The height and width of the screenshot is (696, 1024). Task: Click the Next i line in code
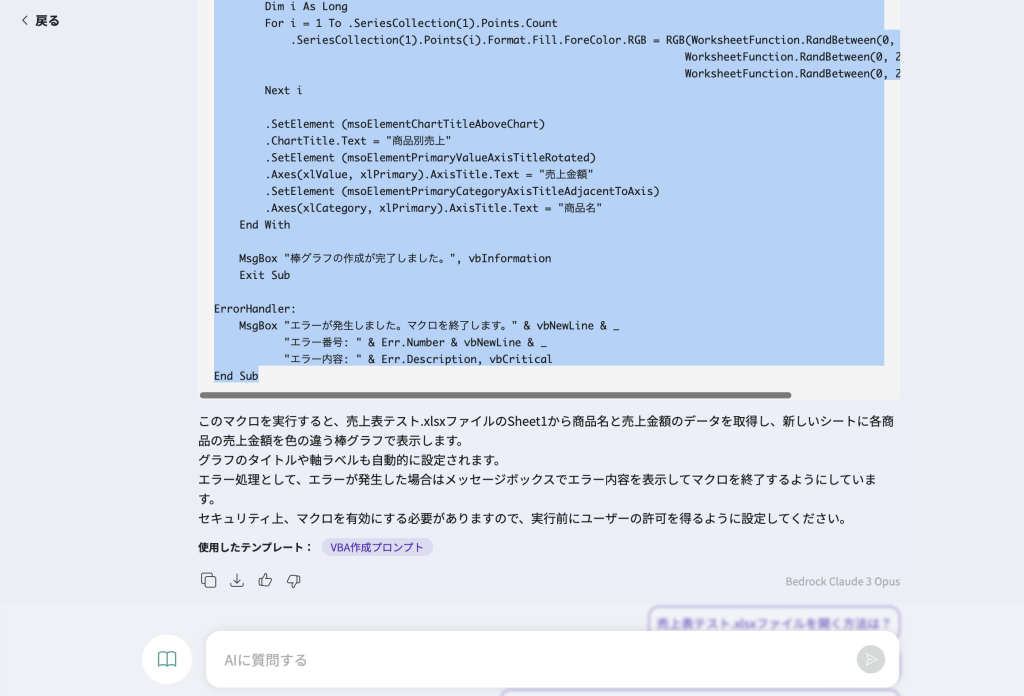point(283,90)
